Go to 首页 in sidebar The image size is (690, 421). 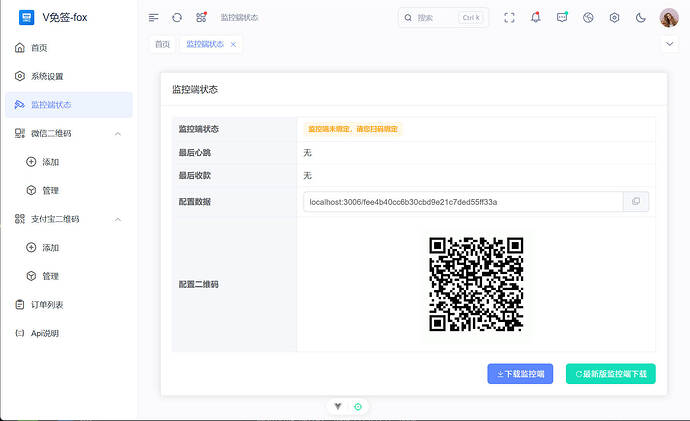tap(69, 48)
